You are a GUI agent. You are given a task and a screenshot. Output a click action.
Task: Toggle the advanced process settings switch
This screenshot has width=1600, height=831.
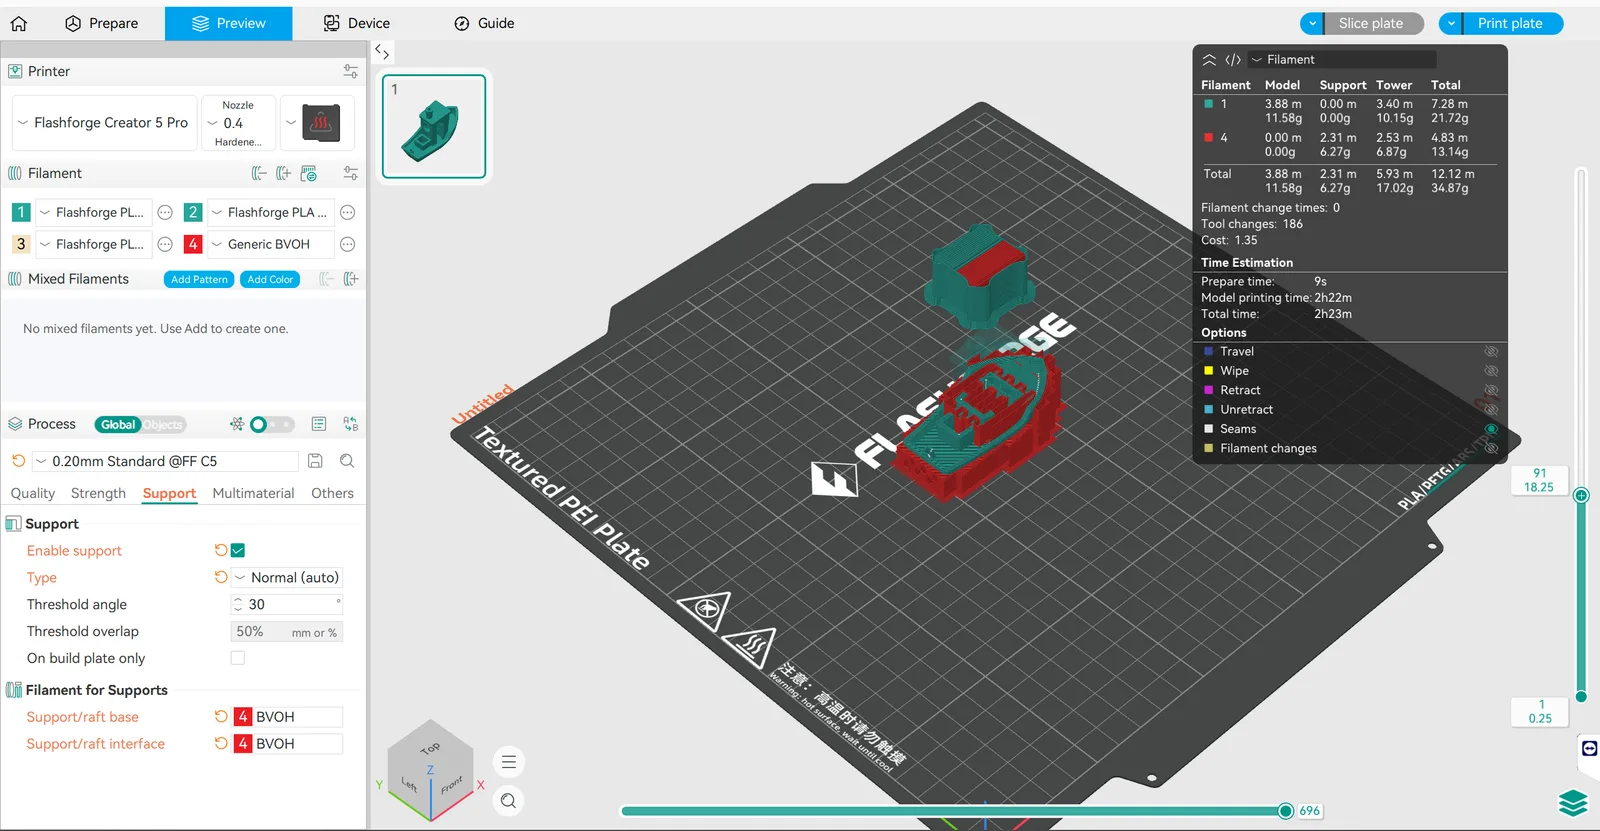point(271,424)
